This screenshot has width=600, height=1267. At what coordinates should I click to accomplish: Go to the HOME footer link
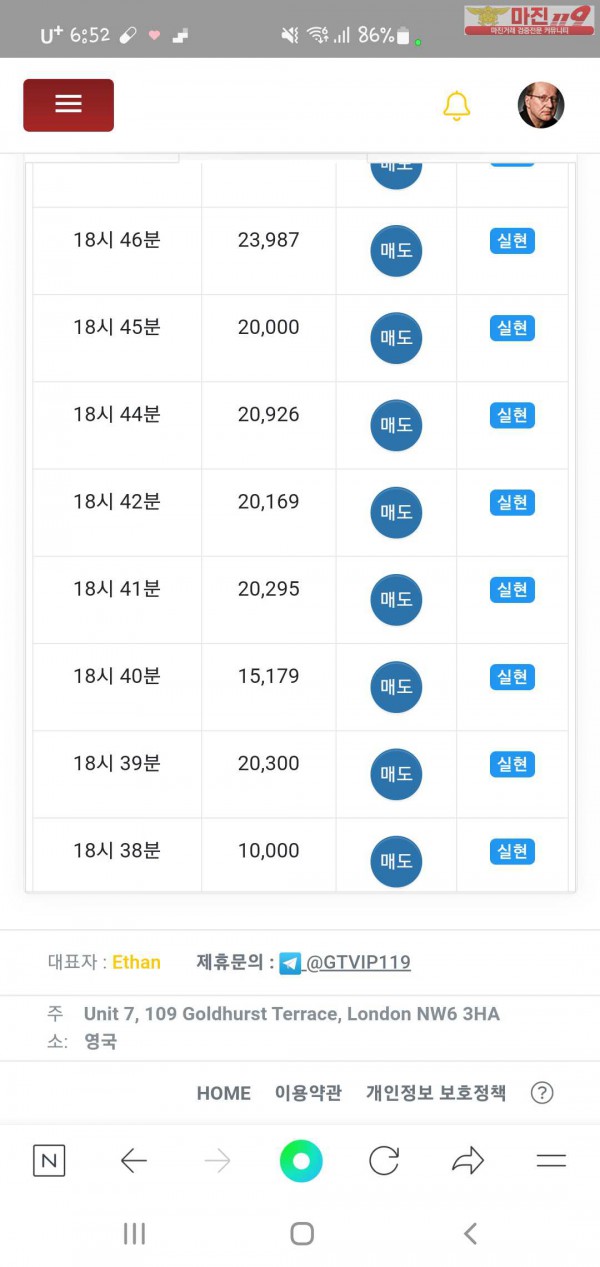[223, 1093]
